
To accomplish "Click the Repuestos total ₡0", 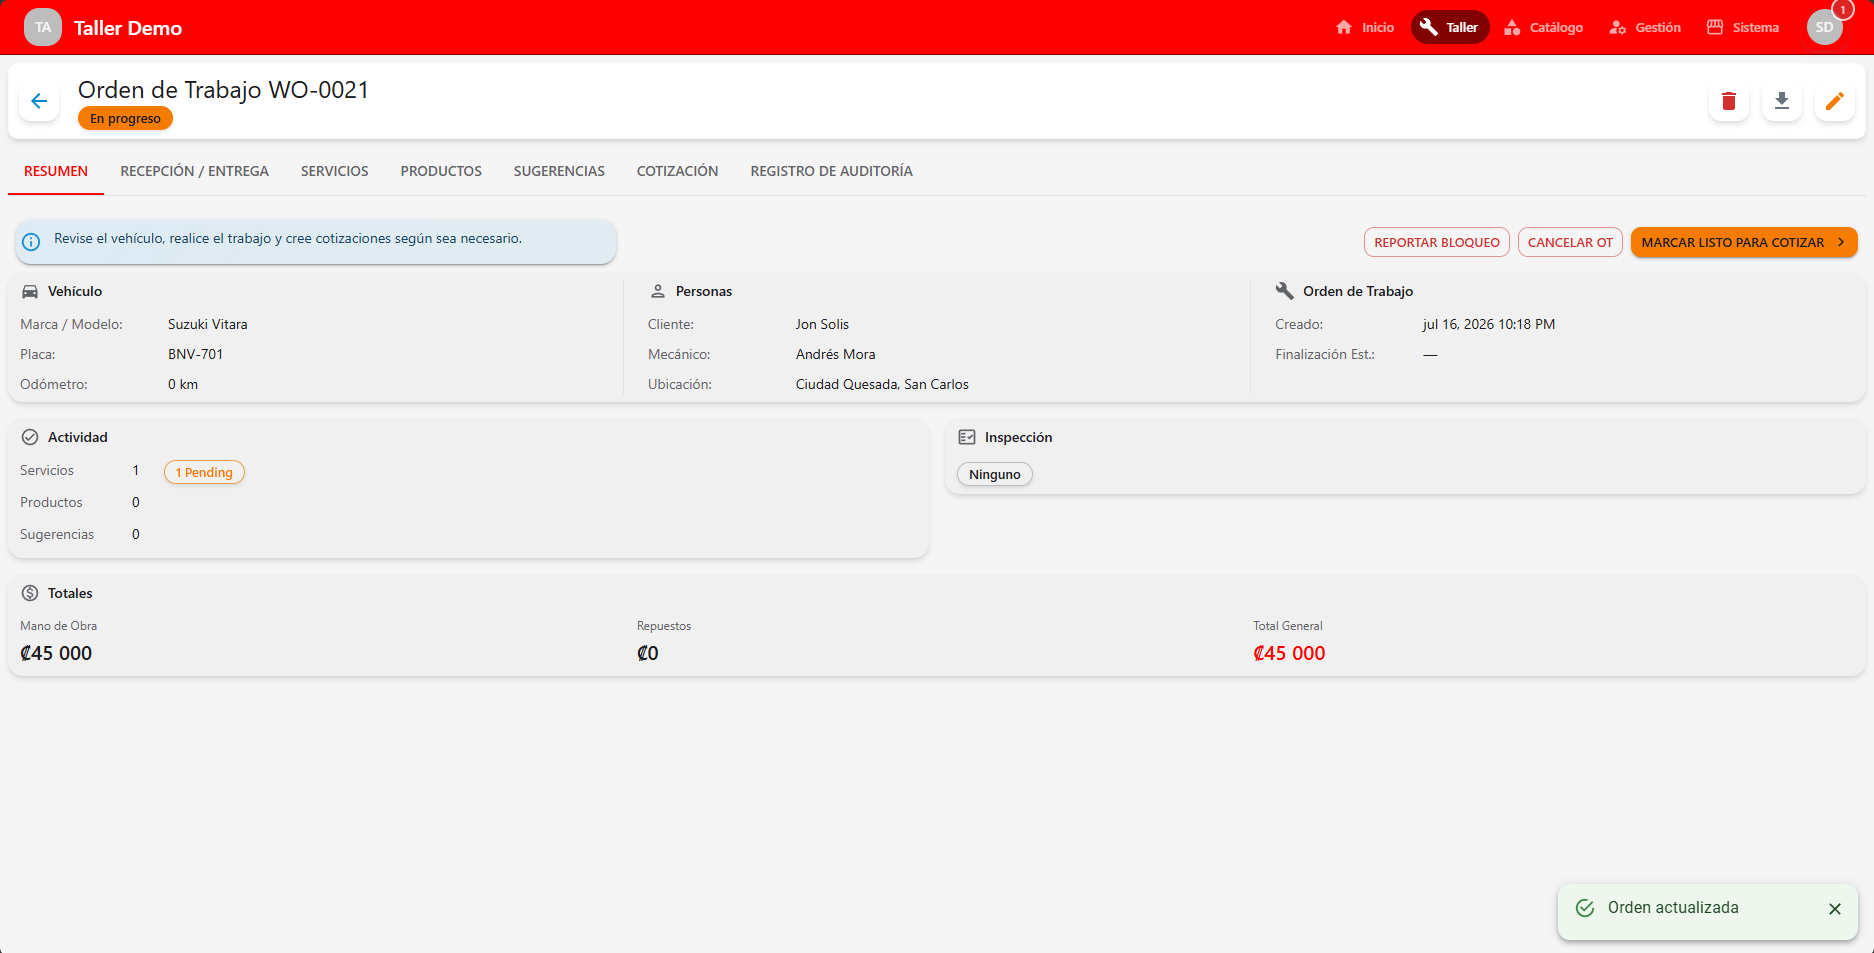I will (x=648, y=653).
